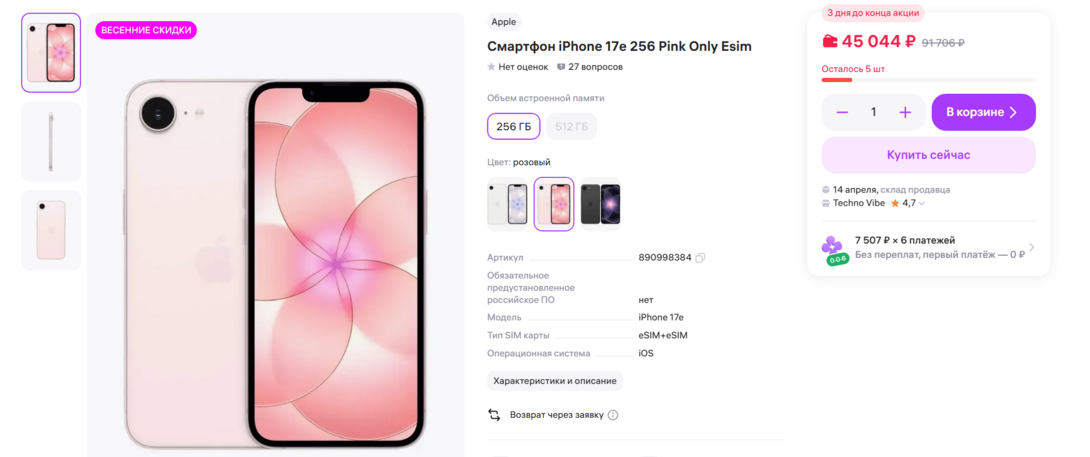Open cart via "В корзине" button
Viewport: 1090px width, 457px height.
[x=983, y=112]
